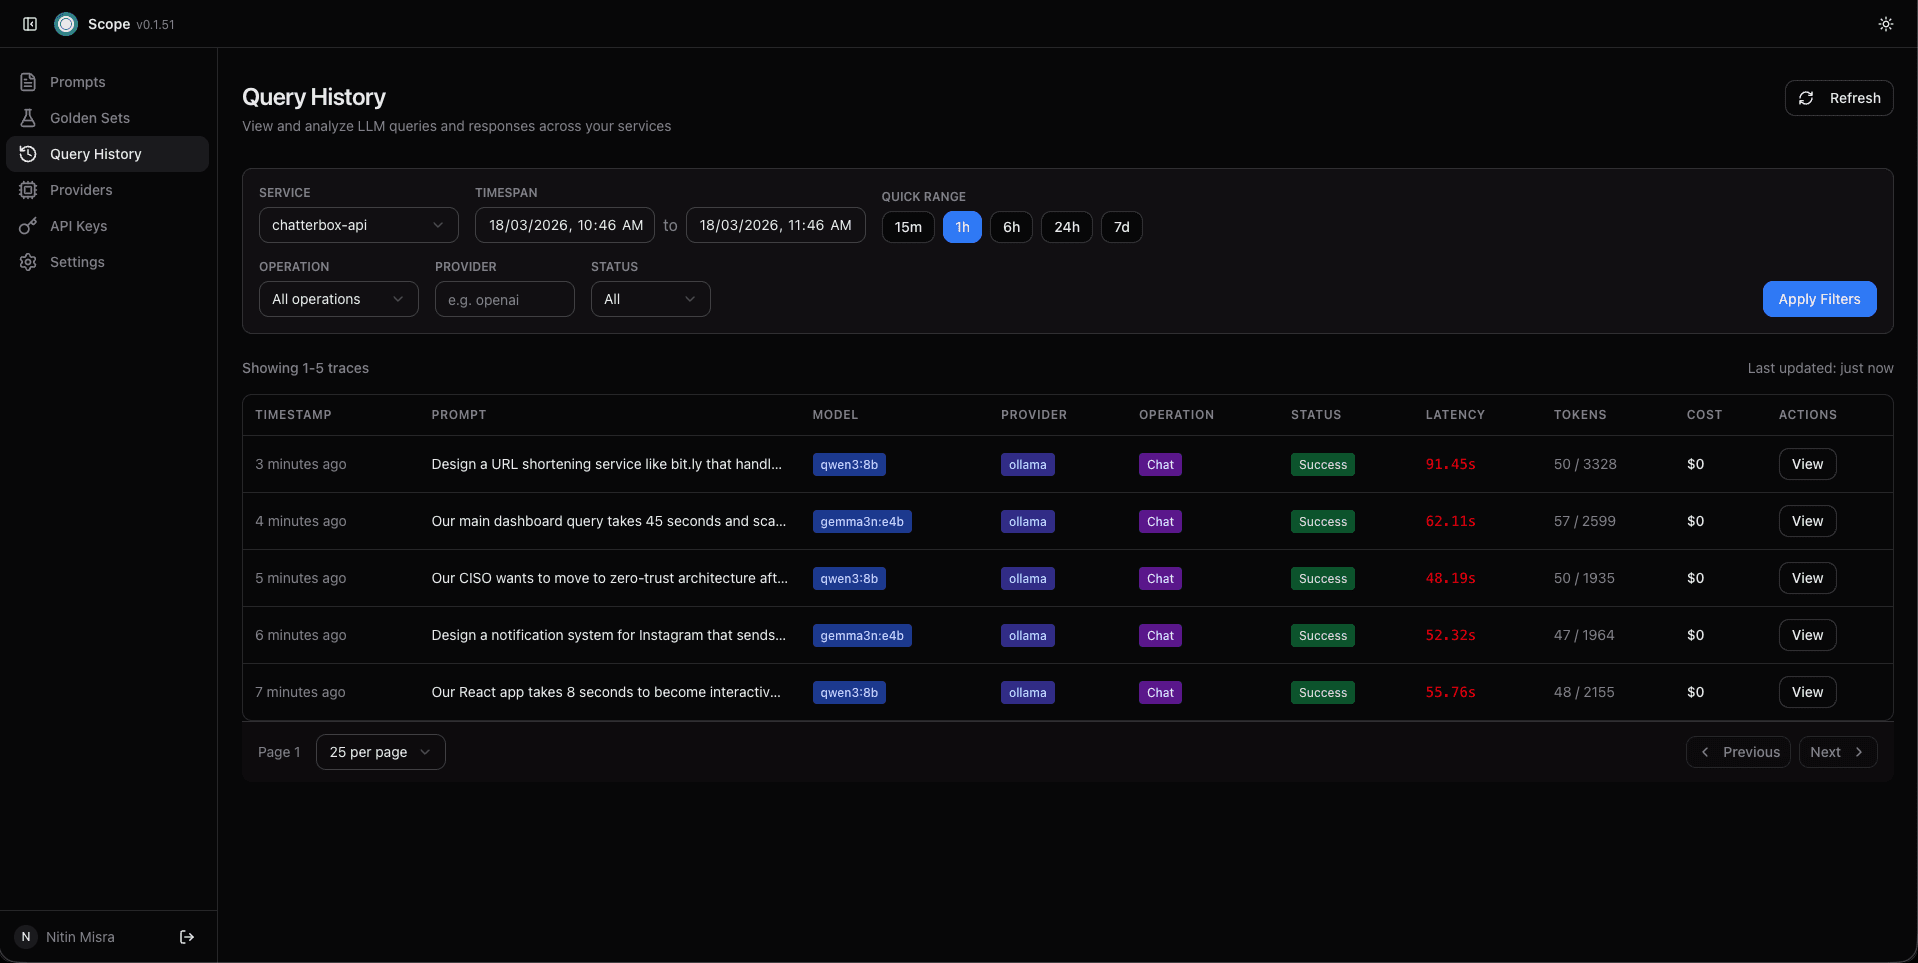Select the Golden Sets flask icon in sidebar
Viewport: 1918px width, 963px height.
click(28, 117)
